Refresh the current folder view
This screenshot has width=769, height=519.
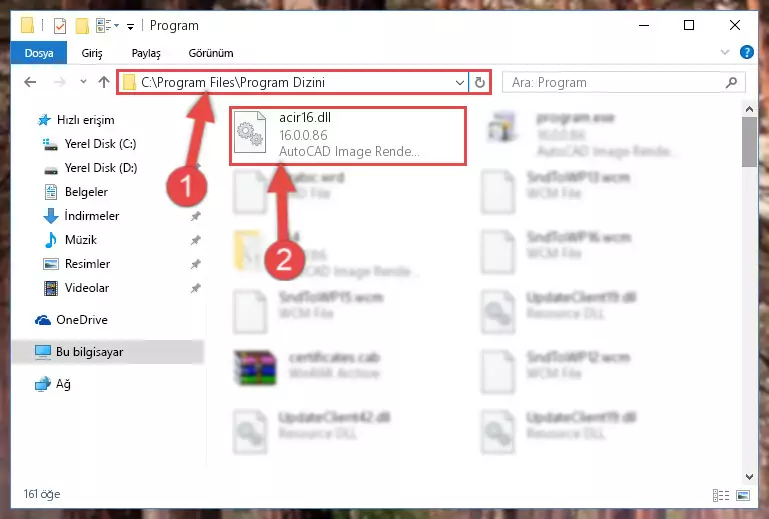click(480, 82)
